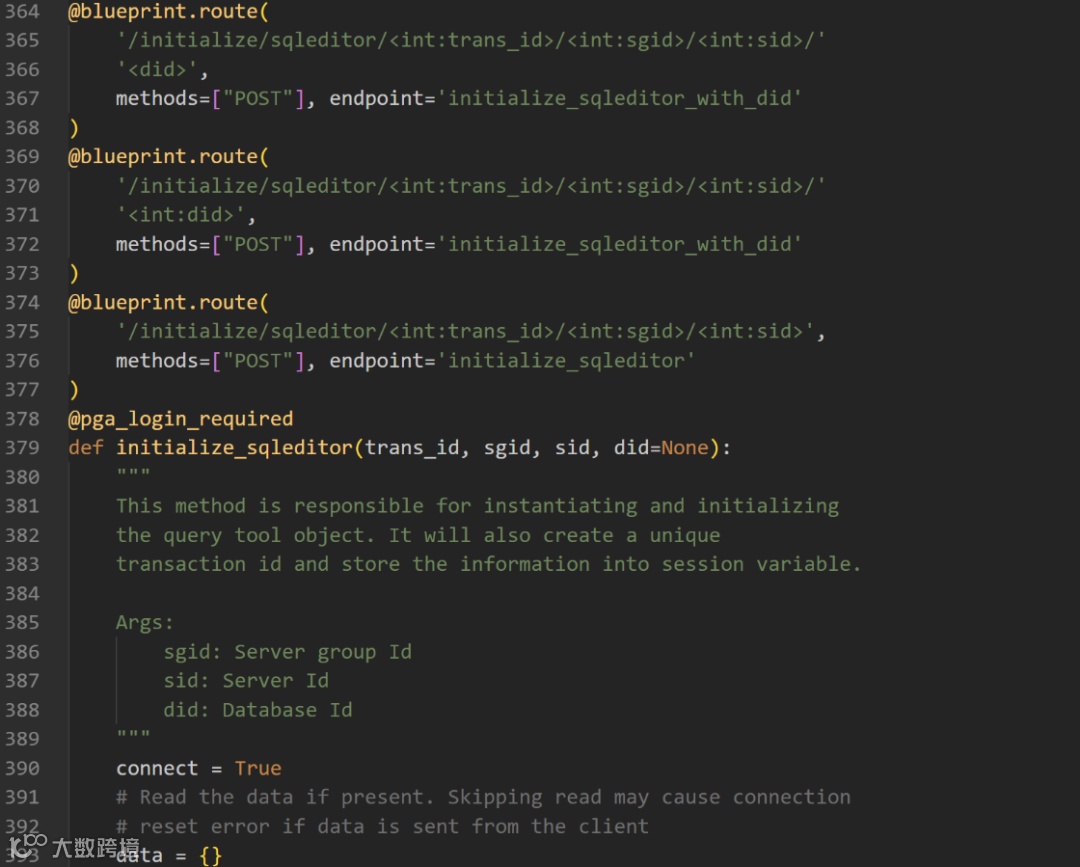This screenshot has width=1080, height=867.
Task: Click comment 'Read the data if present' on line 391
Action: coord(483,797)
